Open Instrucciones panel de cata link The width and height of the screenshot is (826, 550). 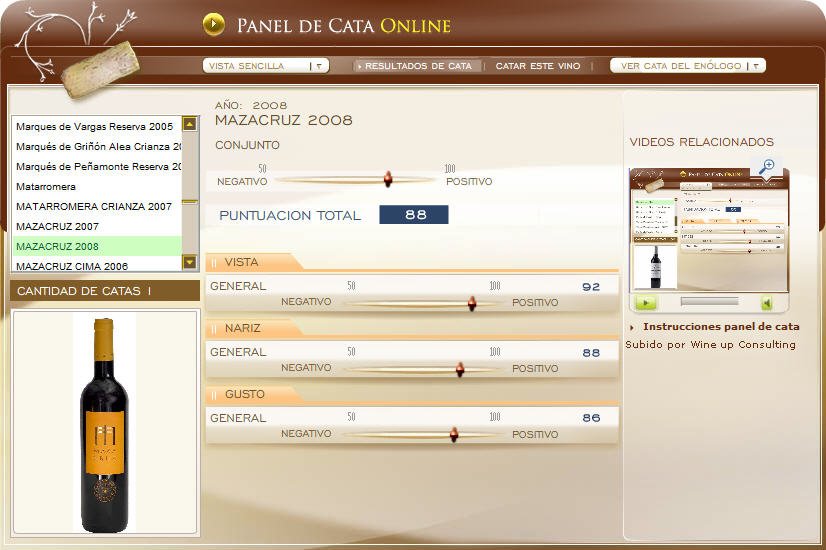[x=721, y=327]
